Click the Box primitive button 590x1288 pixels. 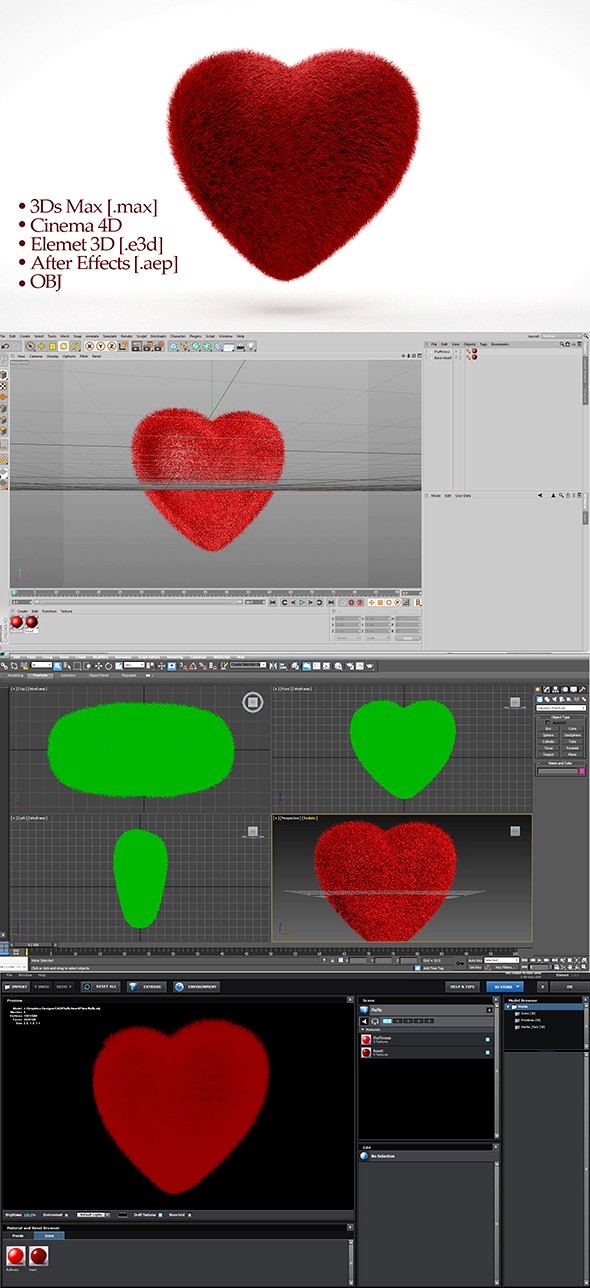[548, 729]
